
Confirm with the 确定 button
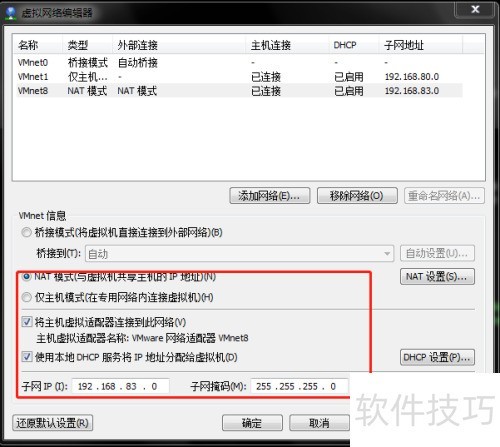252,423
